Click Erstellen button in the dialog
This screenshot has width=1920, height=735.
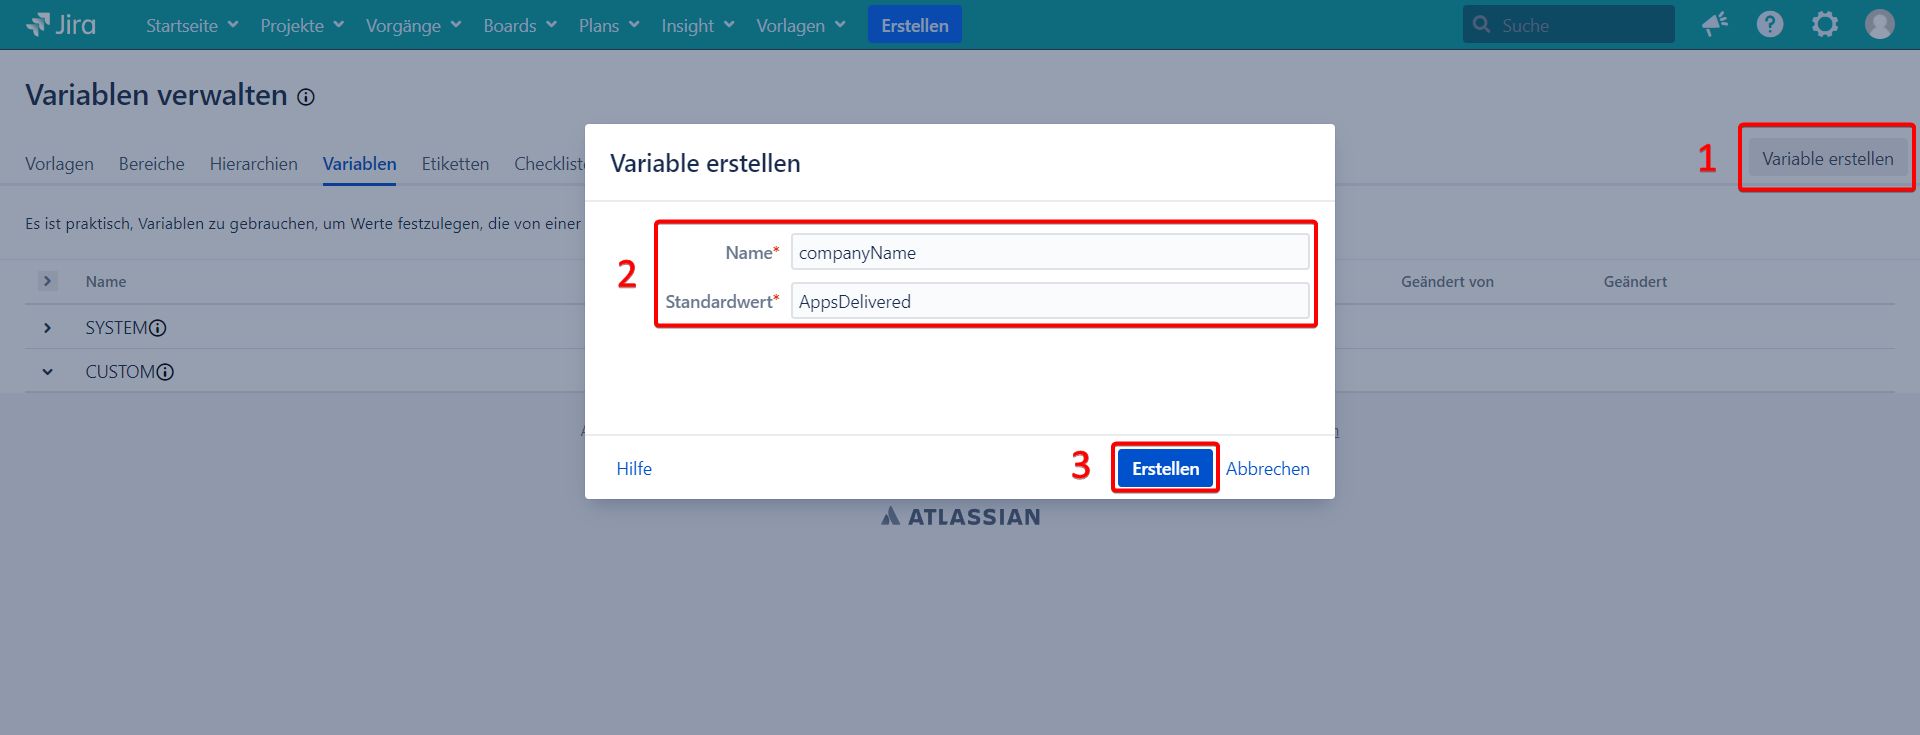1165,469
